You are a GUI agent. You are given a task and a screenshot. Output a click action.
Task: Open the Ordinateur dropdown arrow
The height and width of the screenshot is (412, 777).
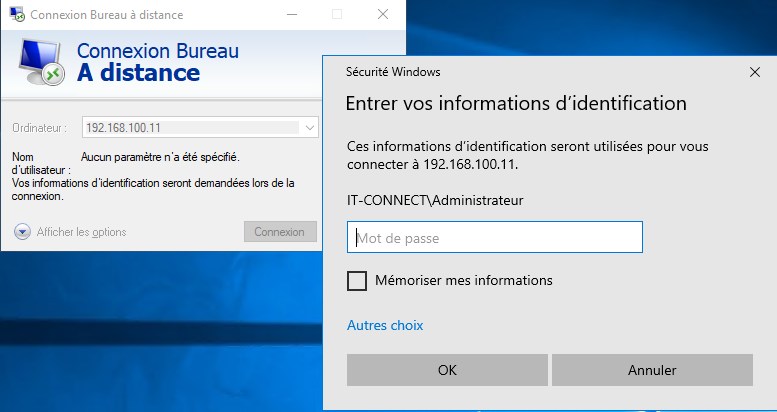click(x=309, y=128)
